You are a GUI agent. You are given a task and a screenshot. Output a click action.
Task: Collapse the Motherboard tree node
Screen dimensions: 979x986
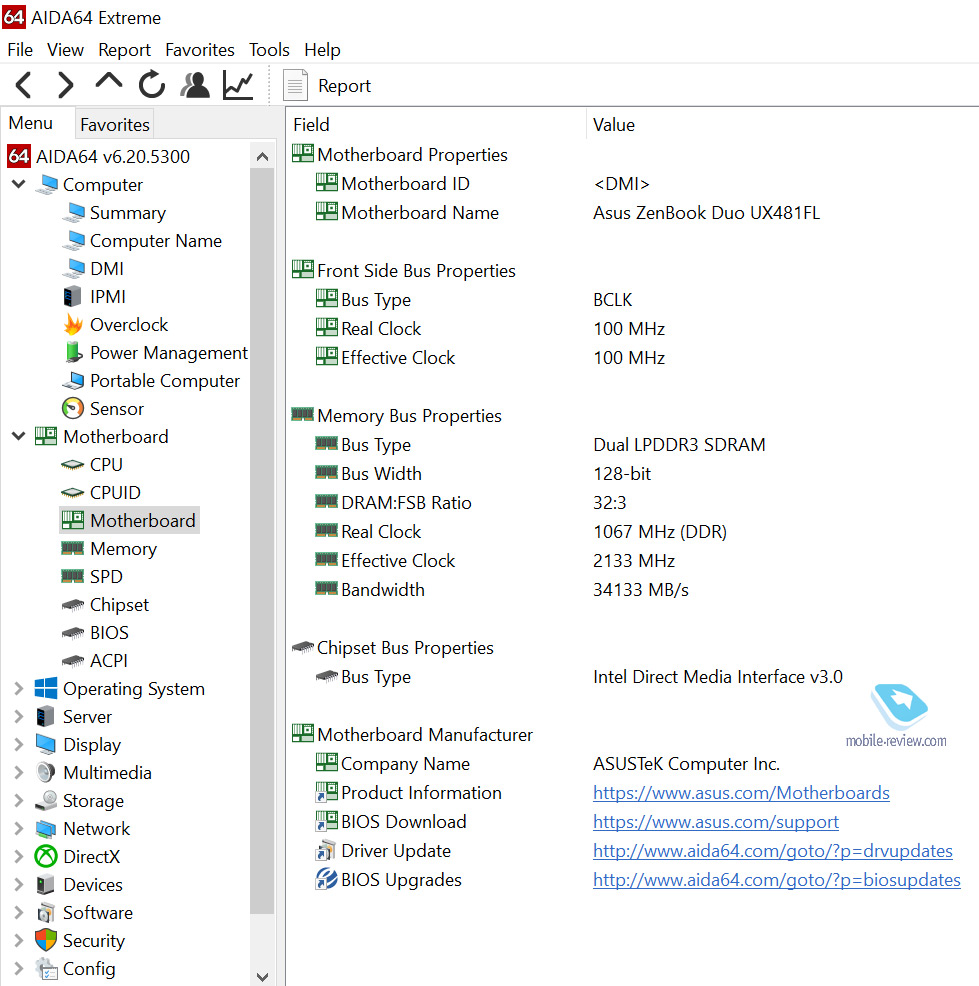click(19, 436)
